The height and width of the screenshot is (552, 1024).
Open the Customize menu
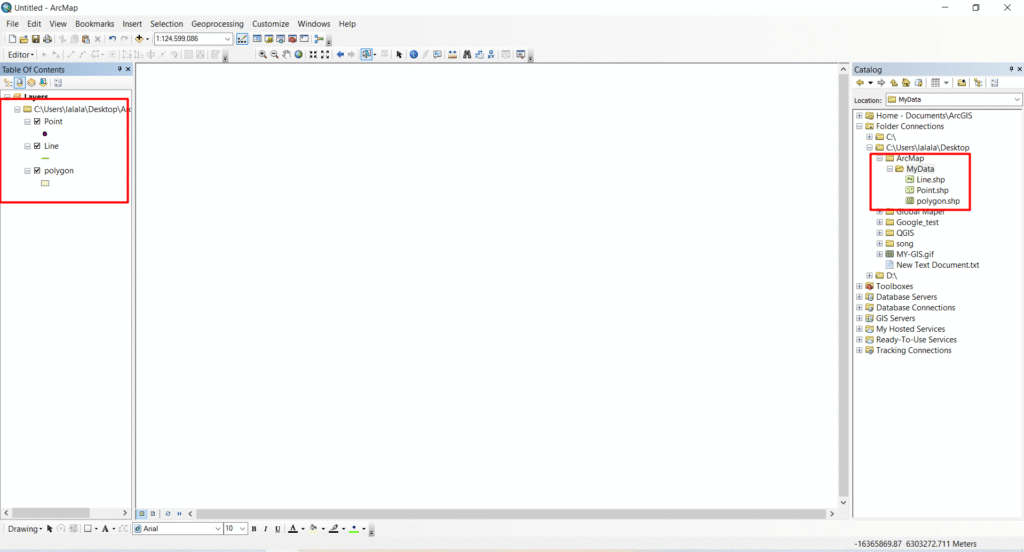(270, 24)
